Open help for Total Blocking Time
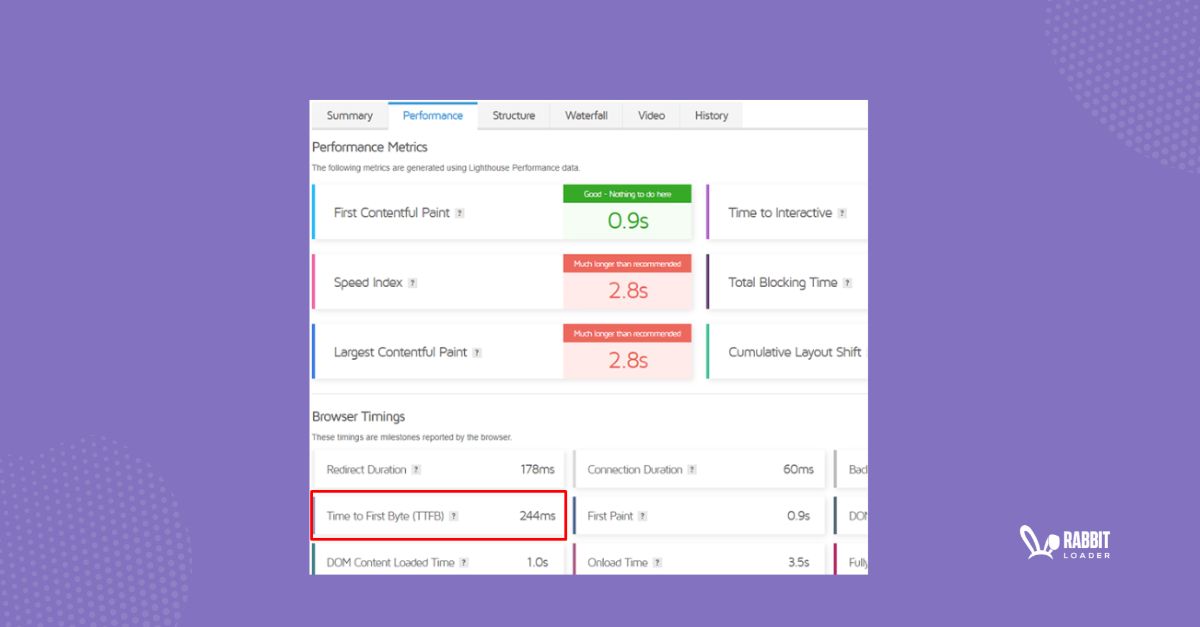This screenshot has width=1200, height=627. (847, 282)
